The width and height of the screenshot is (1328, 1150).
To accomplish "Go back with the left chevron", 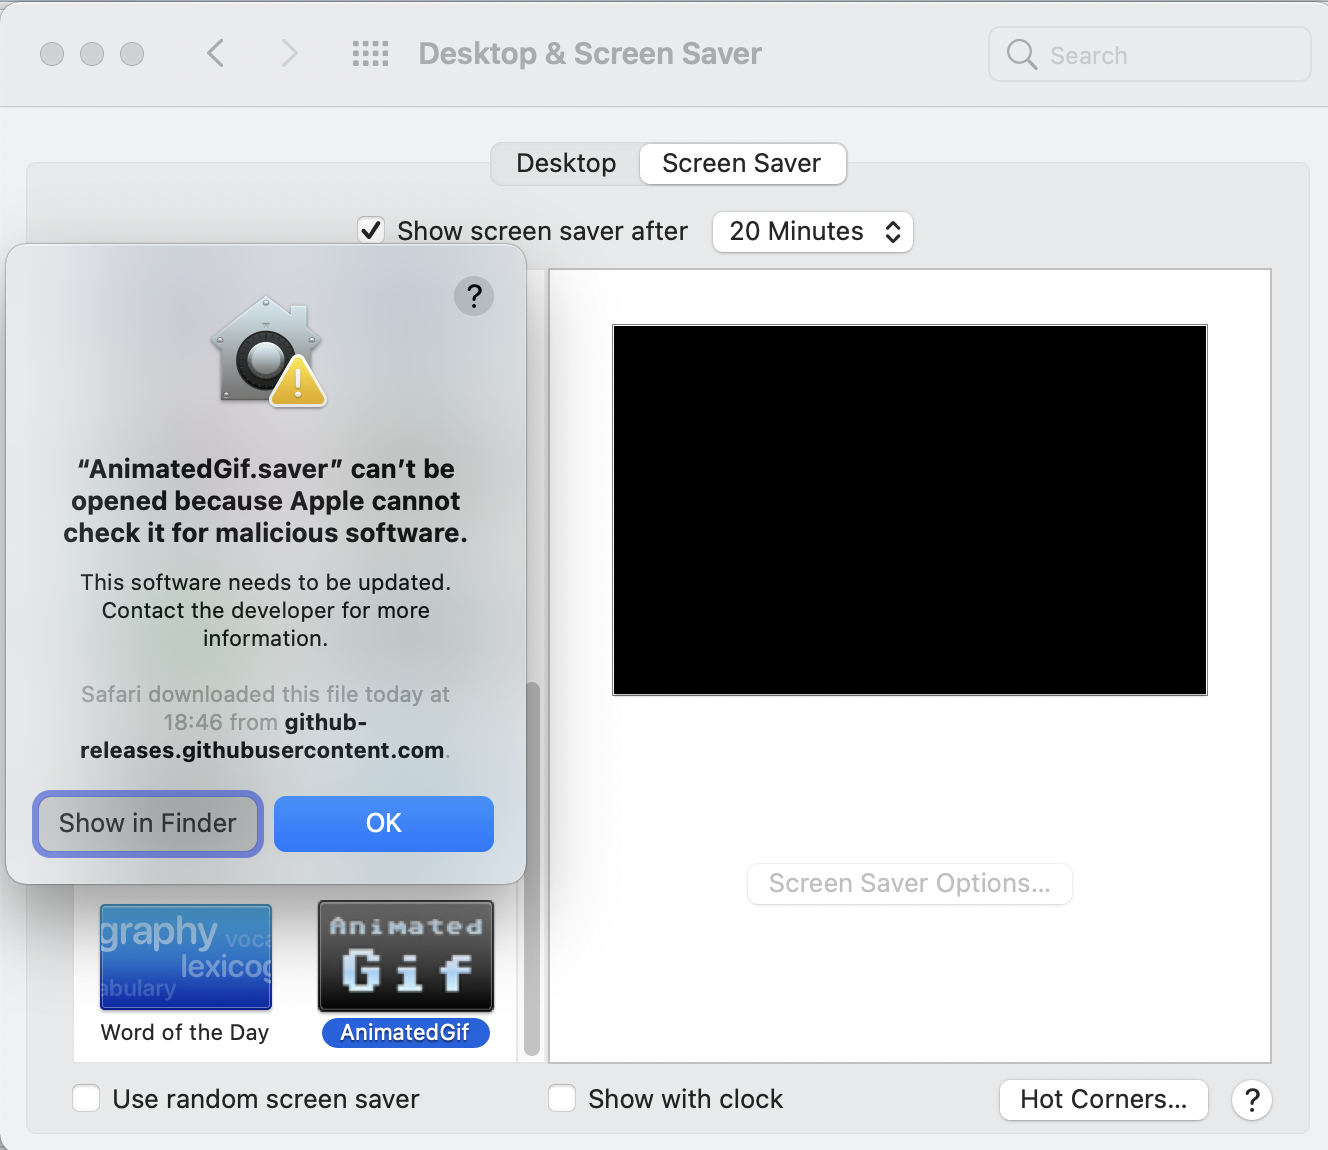I will click(x=215, y=53).
